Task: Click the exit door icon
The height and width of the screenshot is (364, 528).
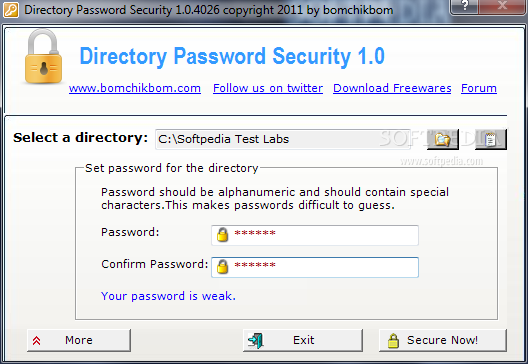Action: 256,340
